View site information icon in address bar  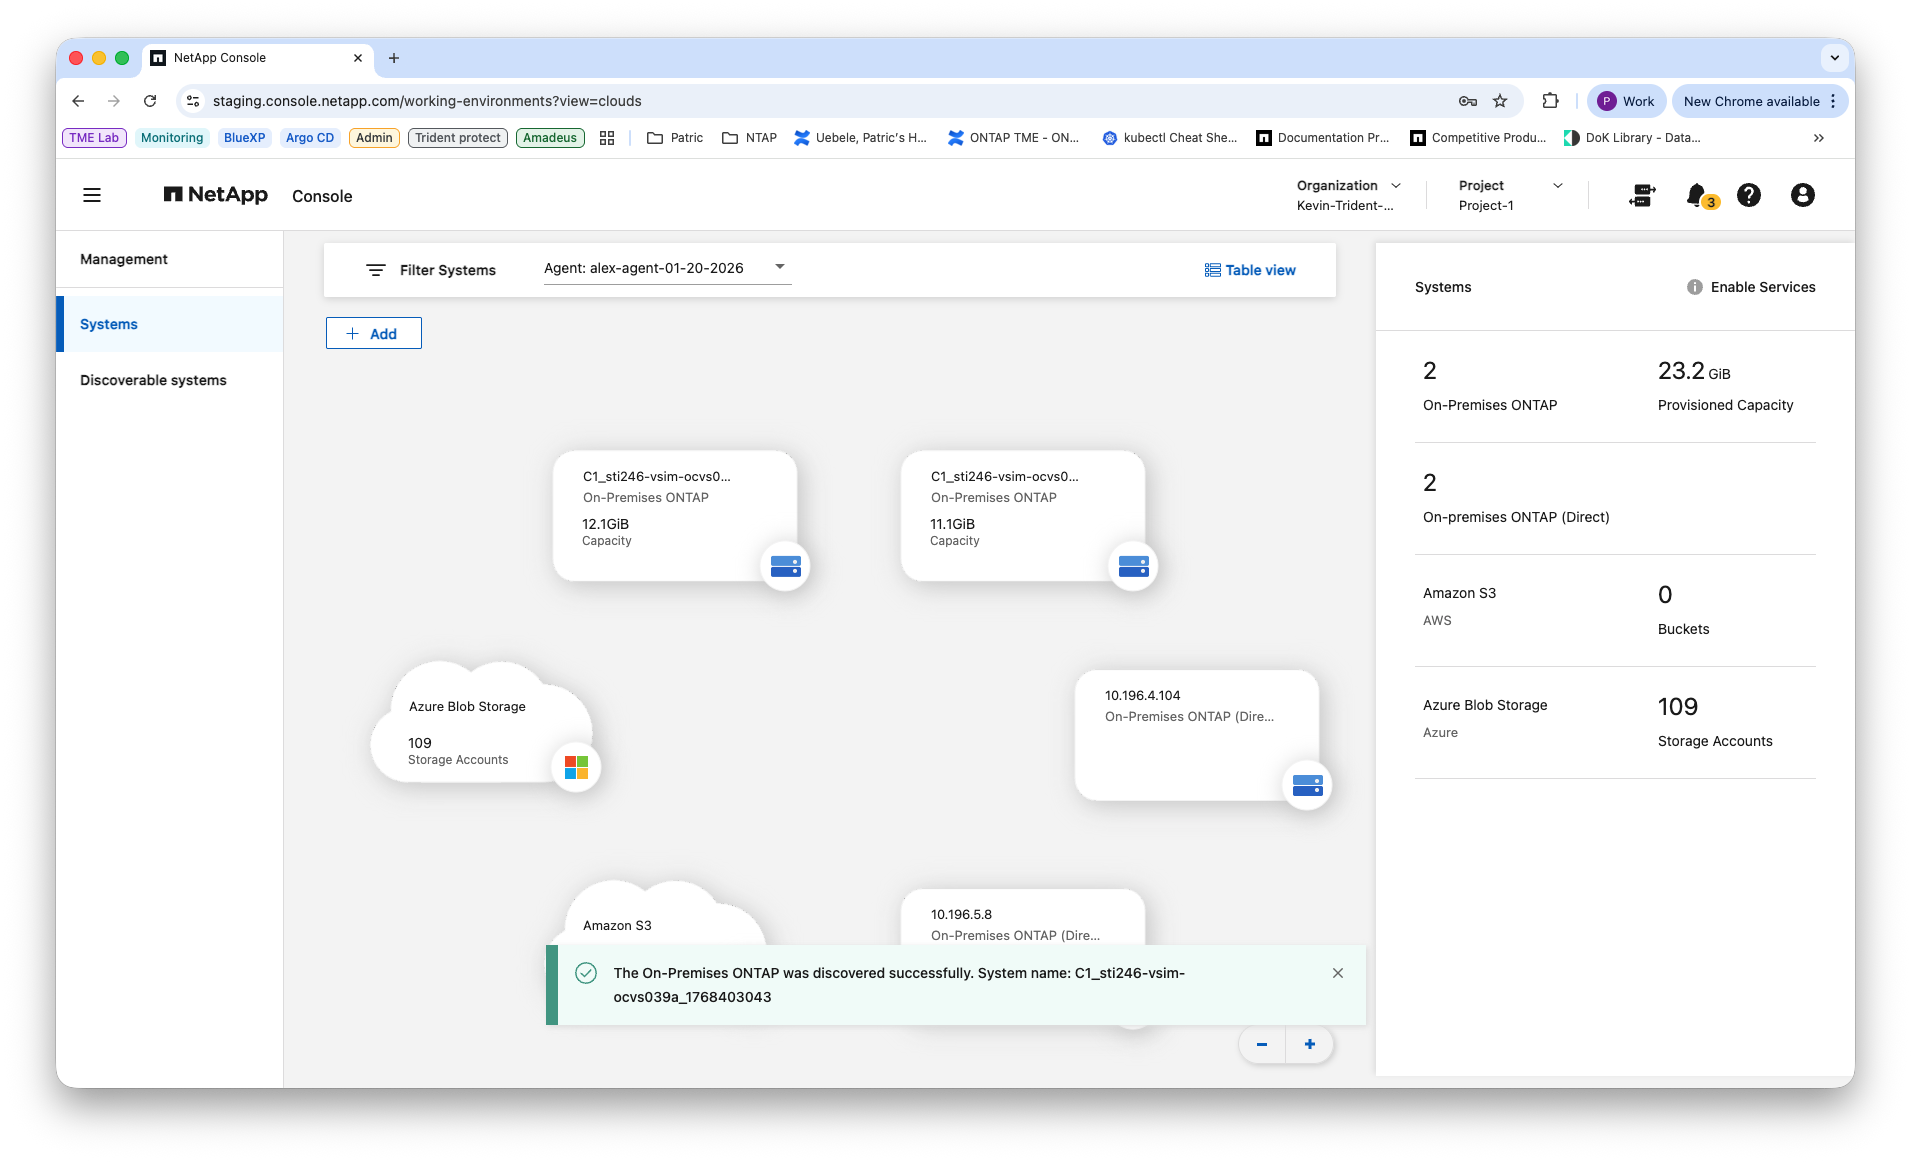click(x=194, y=101)
